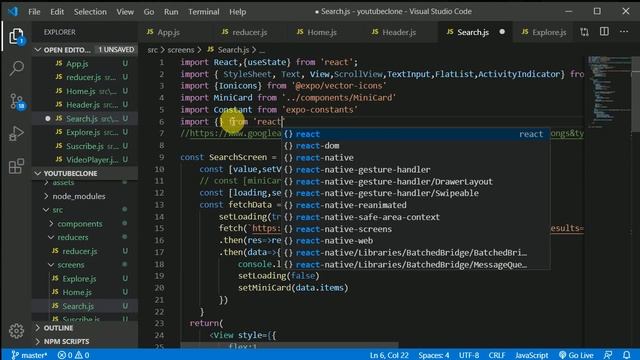Change language mode JavaScript
Screen dimensions: 640x360
pos(531,355)
